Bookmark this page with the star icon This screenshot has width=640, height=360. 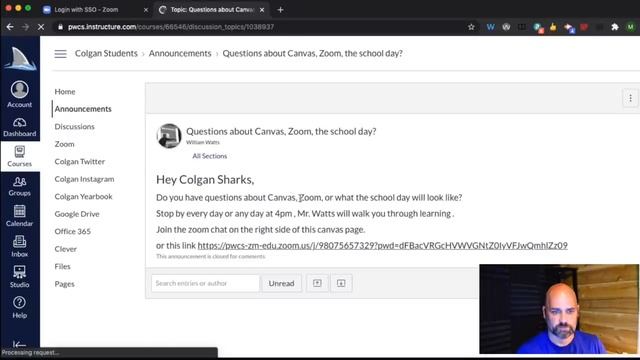click(471, 27)
